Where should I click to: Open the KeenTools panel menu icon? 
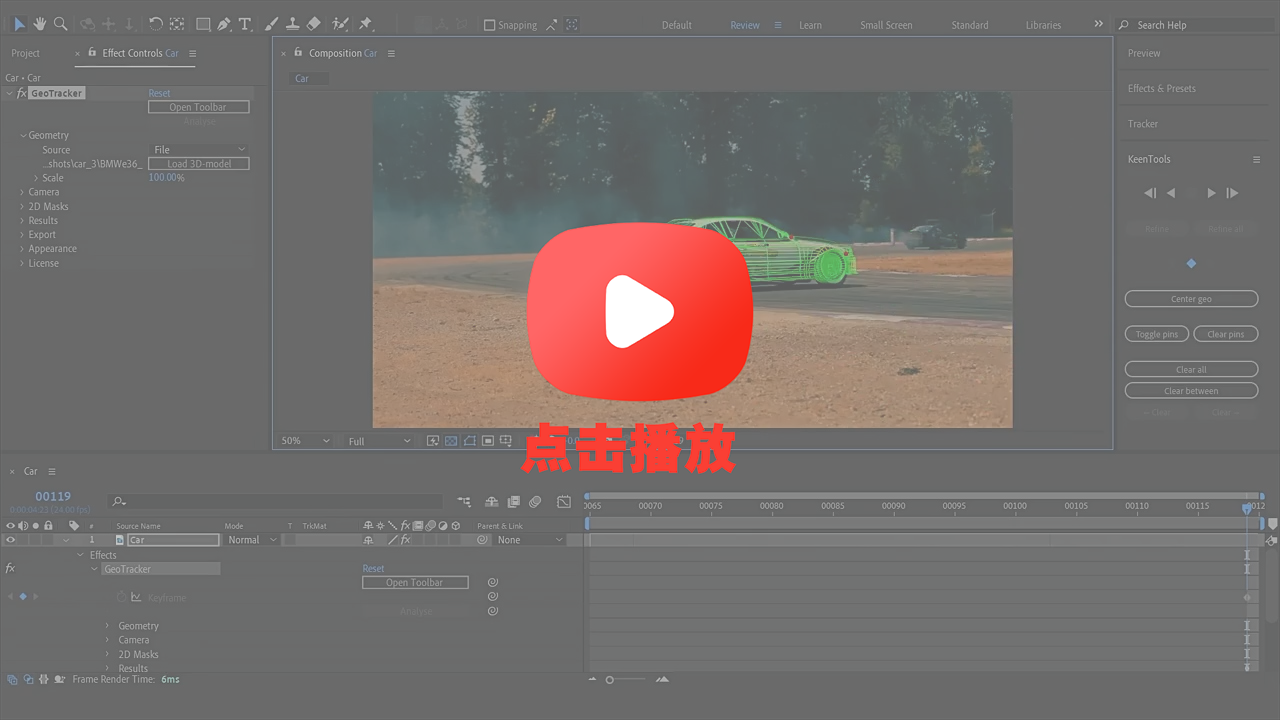pos(1257,160)
